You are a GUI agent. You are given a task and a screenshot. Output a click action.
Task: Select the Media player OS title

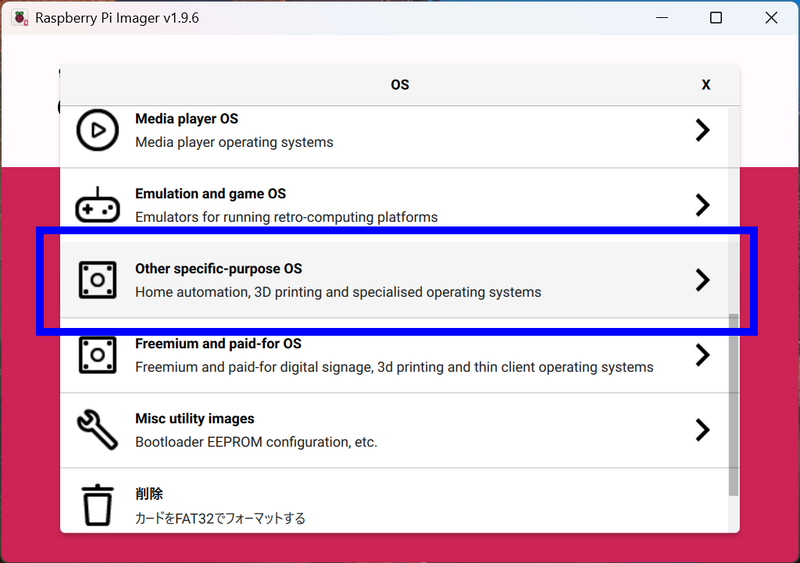[187, 119]
